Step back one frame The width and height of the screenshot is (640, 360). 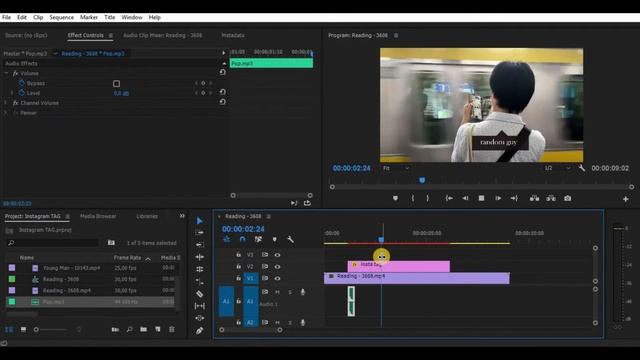click(x=465, y=198)
